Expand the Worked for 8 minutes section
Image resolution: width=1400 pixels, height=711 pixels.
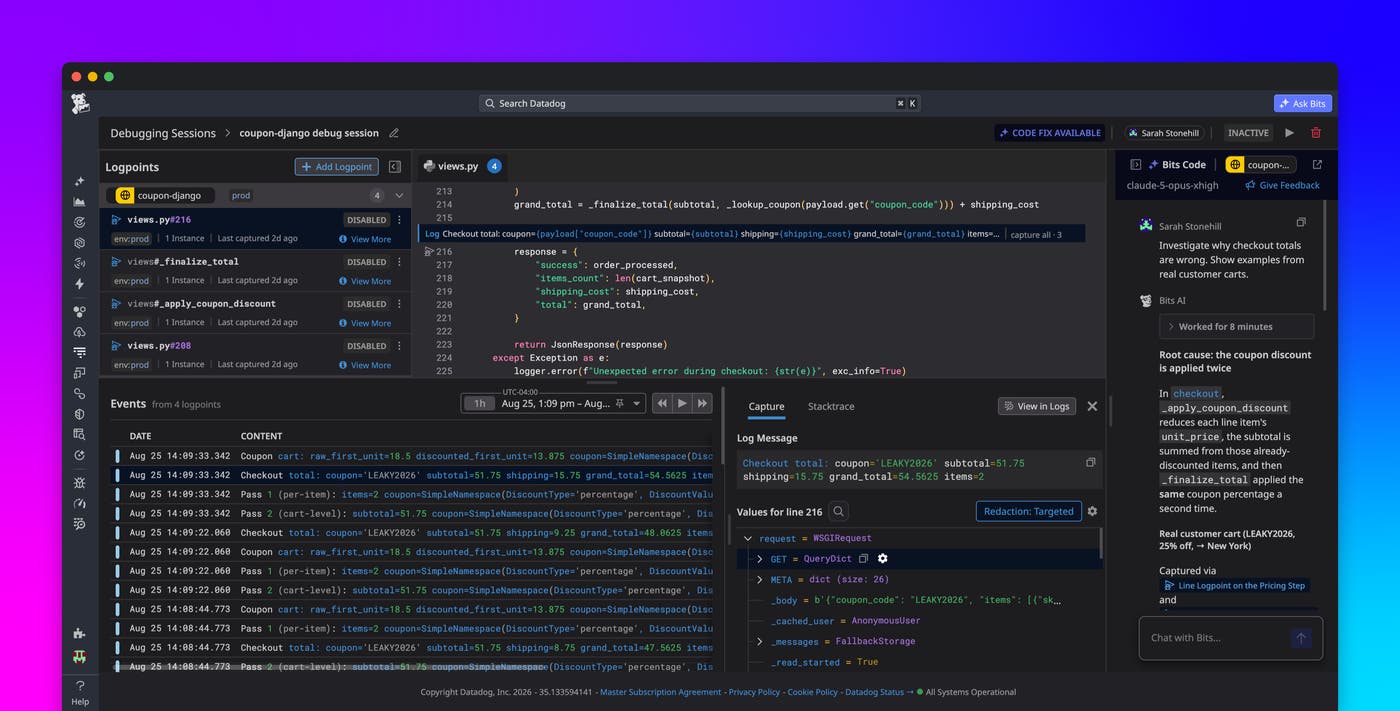click(1237, 327)
